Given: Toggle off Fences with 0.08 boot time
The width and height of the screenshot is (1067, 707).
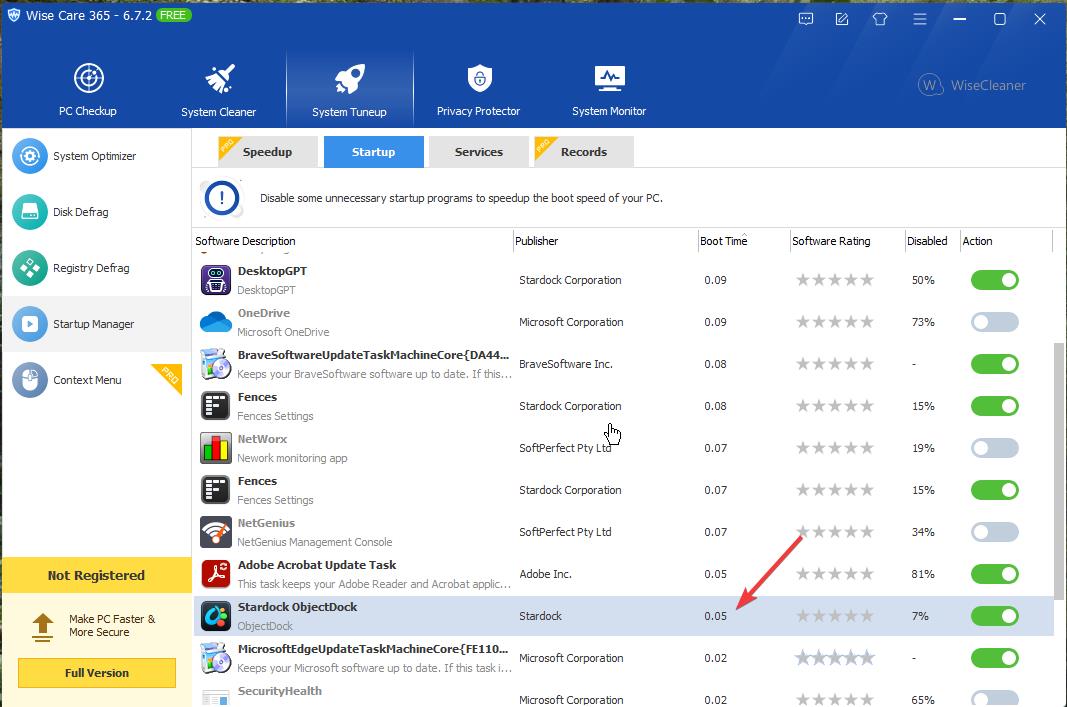Looking at the screenshot, I should tap(994, 406).
